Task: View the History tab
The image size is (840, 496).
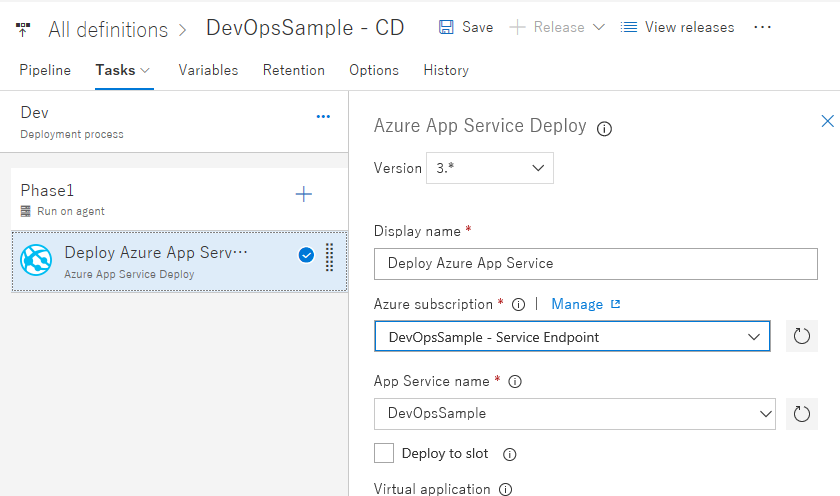Action: coord(446,70)
